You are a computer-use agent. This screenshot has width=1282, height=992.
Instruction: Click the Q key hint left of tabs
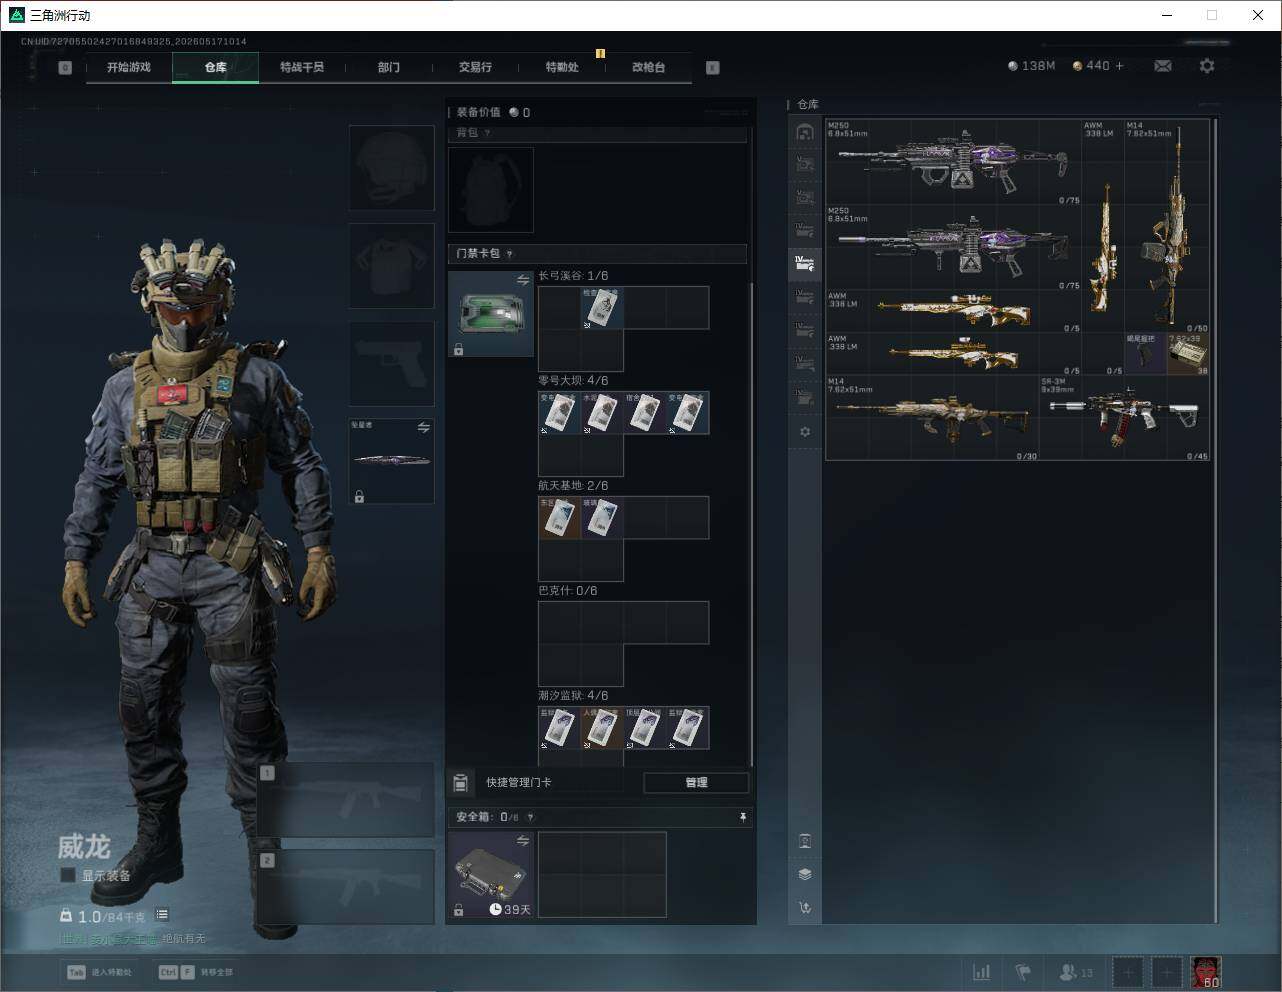[x=65, y=68]
